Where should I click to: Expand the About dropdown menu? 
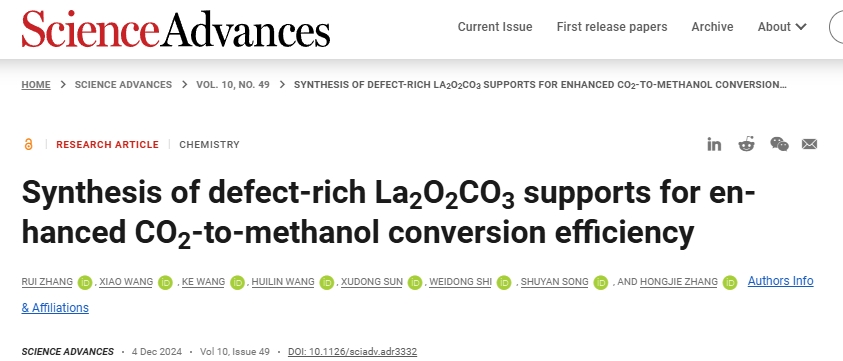pos(782,27)
